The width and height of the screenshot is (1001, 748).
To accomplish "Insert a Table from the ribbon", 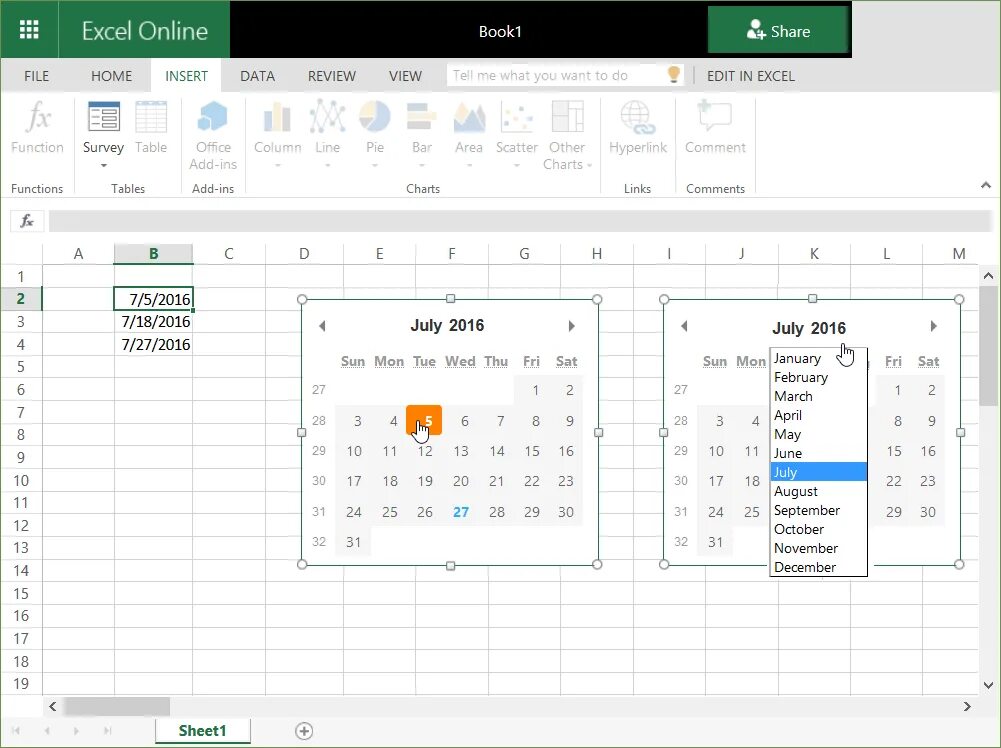I will [x=151, y=128].
